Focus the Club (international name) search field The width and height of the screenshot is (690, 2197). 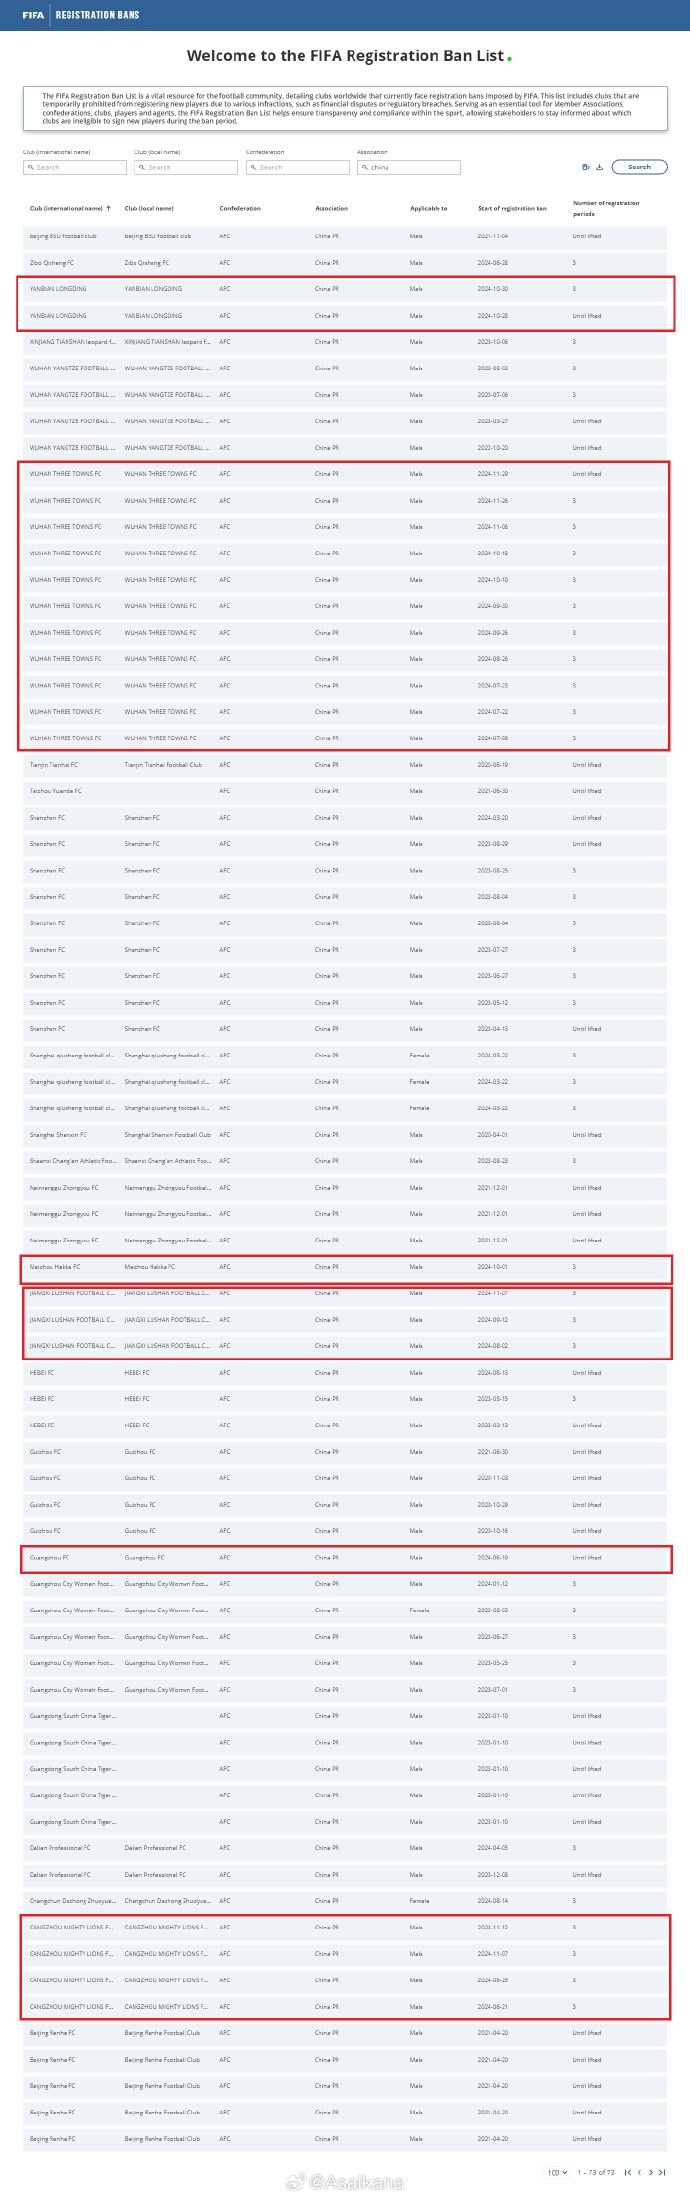tap(75, 167)
